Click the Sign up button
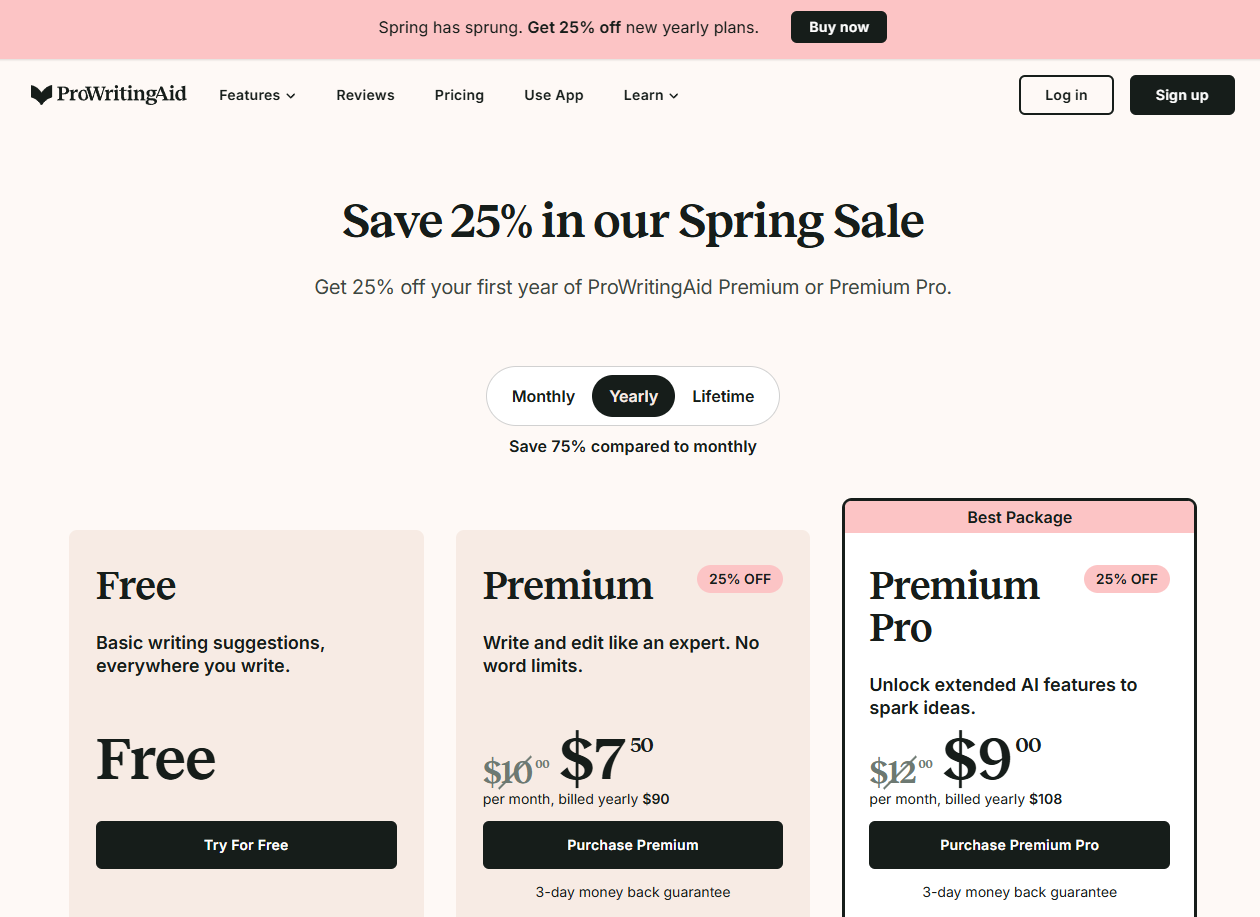1260x917 pixels. click(x=1182, y=95)
